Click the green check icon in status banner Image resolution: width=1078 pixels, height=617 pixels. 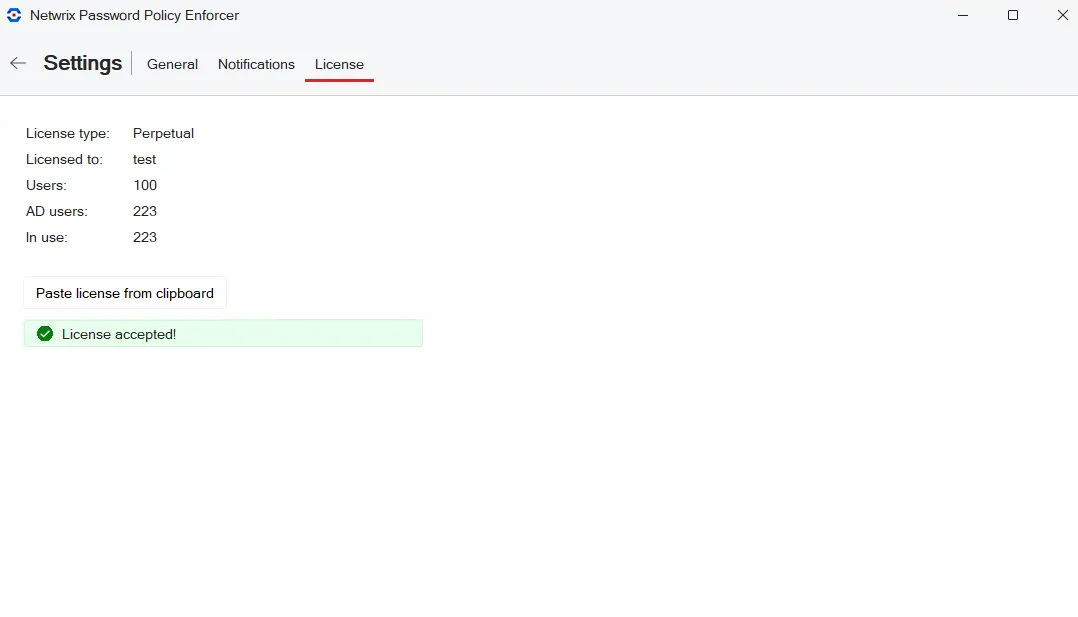pos(45,334)
